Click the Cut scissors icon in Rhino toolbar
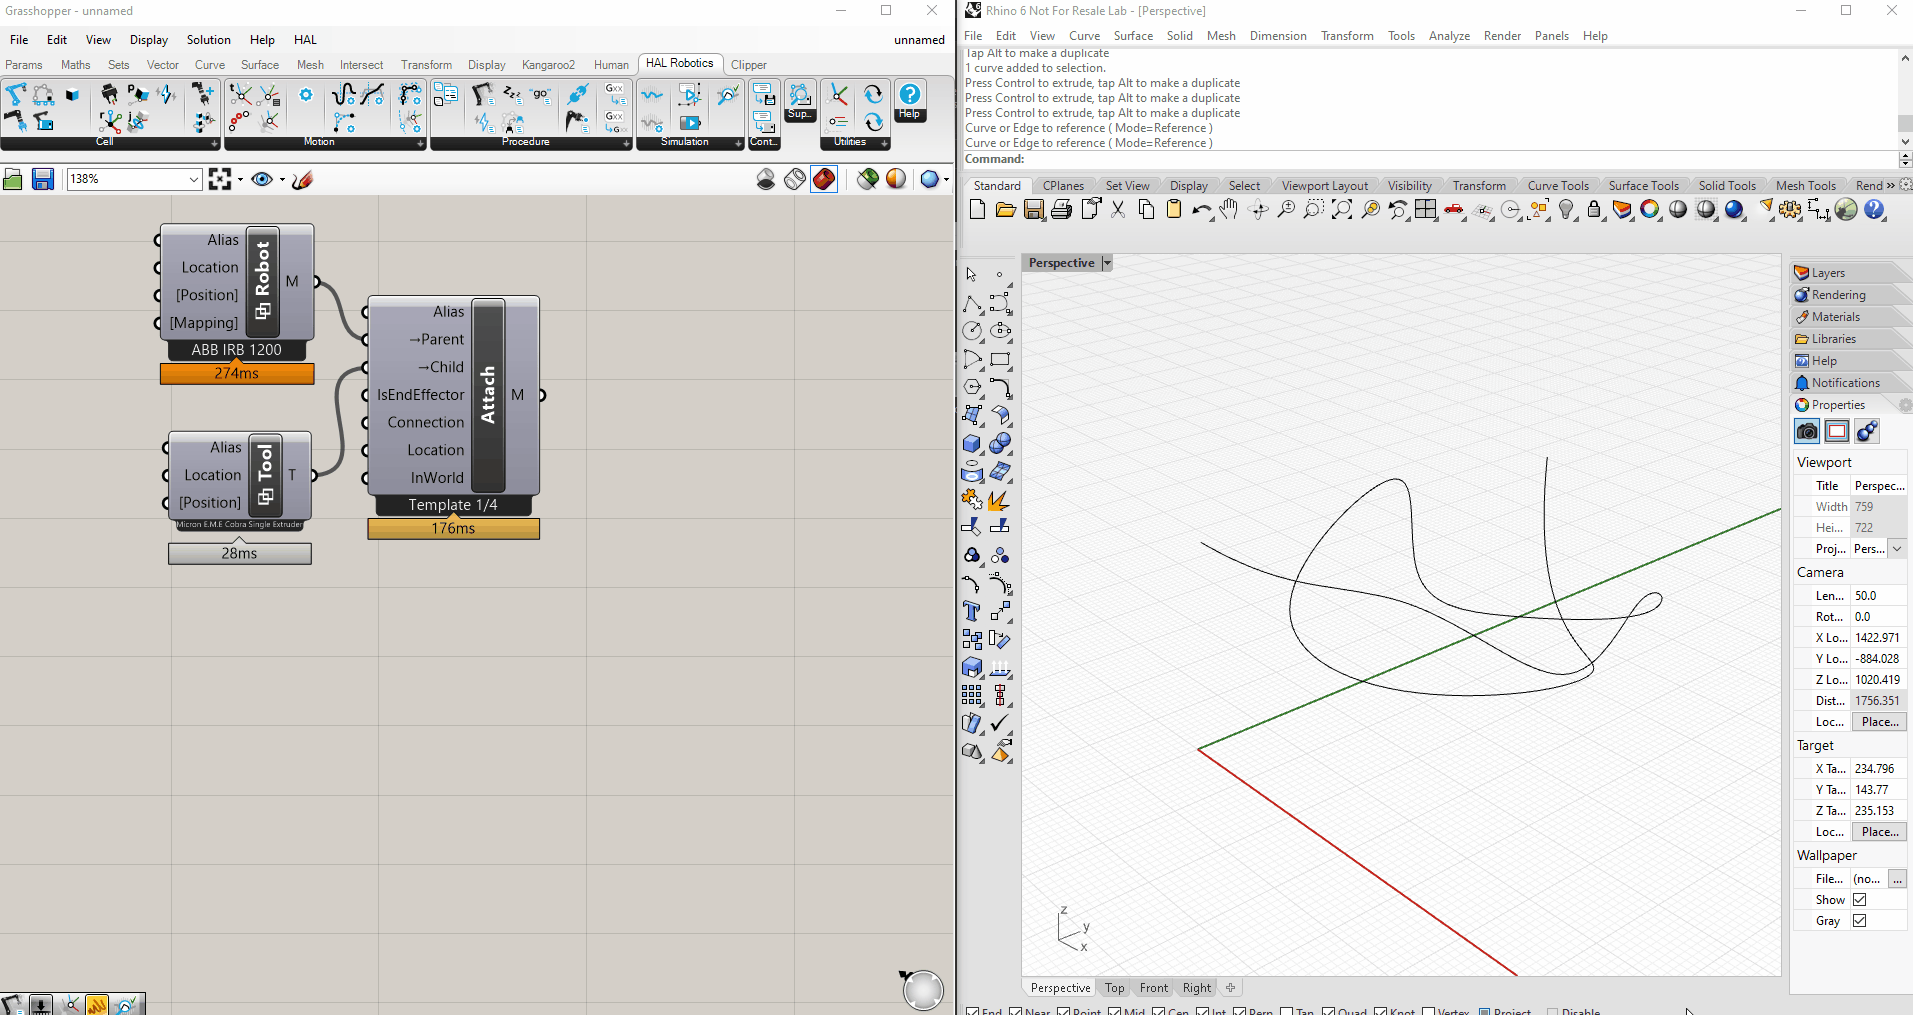 [1118, 209]
